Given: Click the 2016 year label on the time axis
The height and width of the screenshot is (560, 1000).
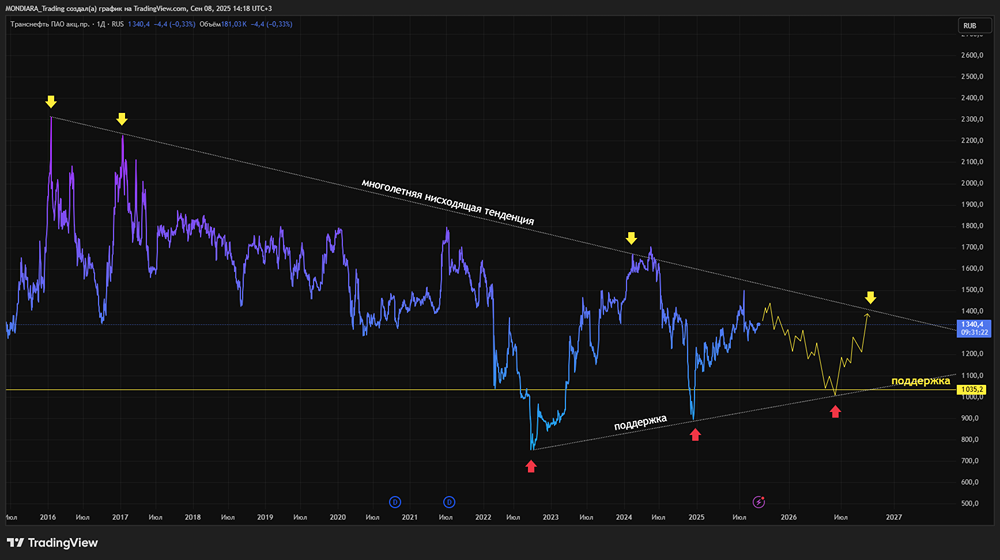Looking at the screenshot, I should [48, 517].
